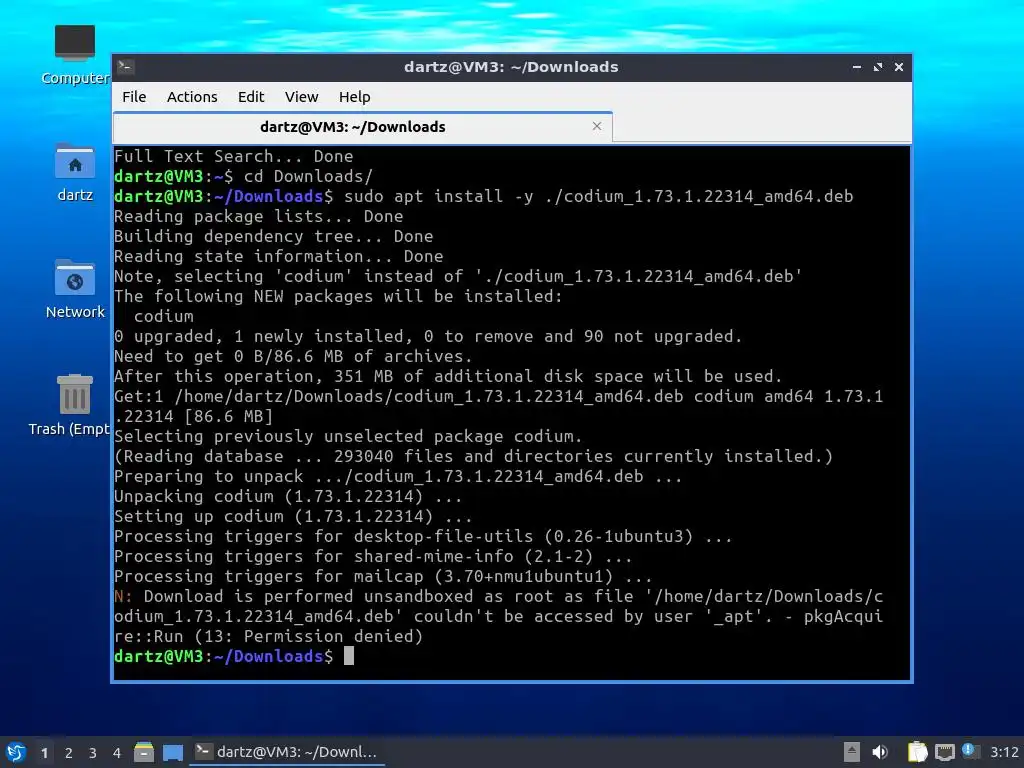Click the 'Setting up codium' line
The width and height of the screenshot is (1024, 768).
(x=293, y=517)
